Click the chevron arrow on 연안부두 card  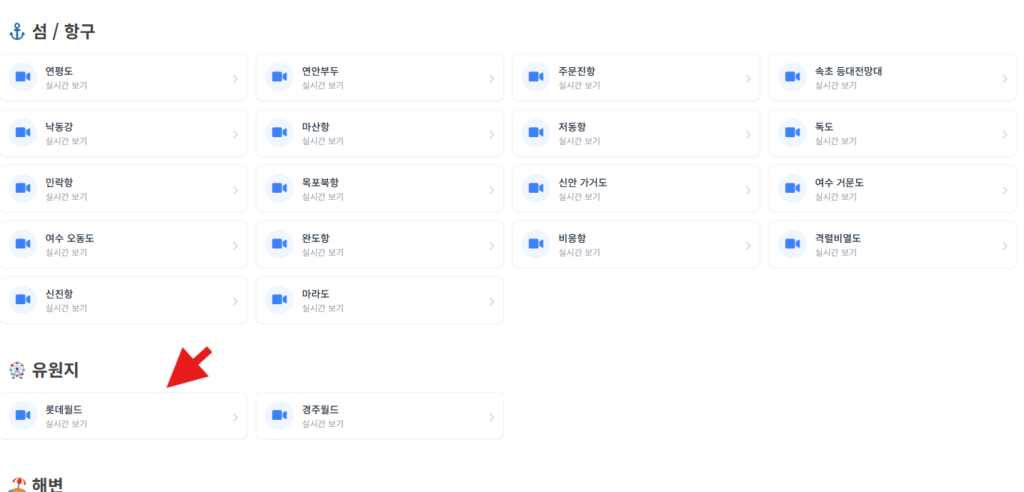tap(491, 78)
